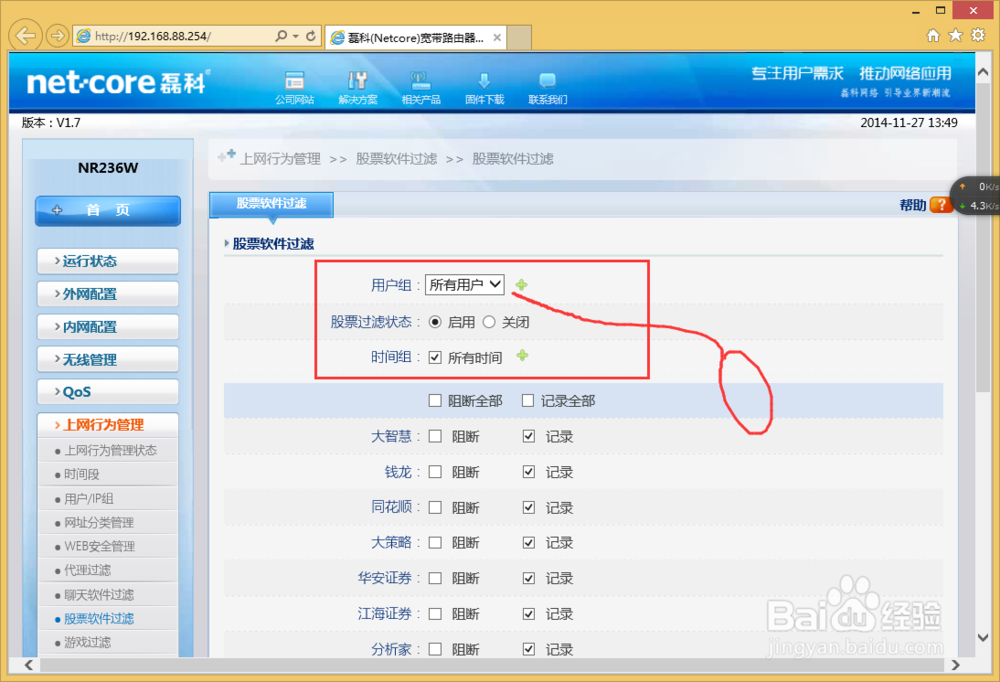Click the green plus icon beside 时间组
1000x682 pixels.
pos(520,356)
